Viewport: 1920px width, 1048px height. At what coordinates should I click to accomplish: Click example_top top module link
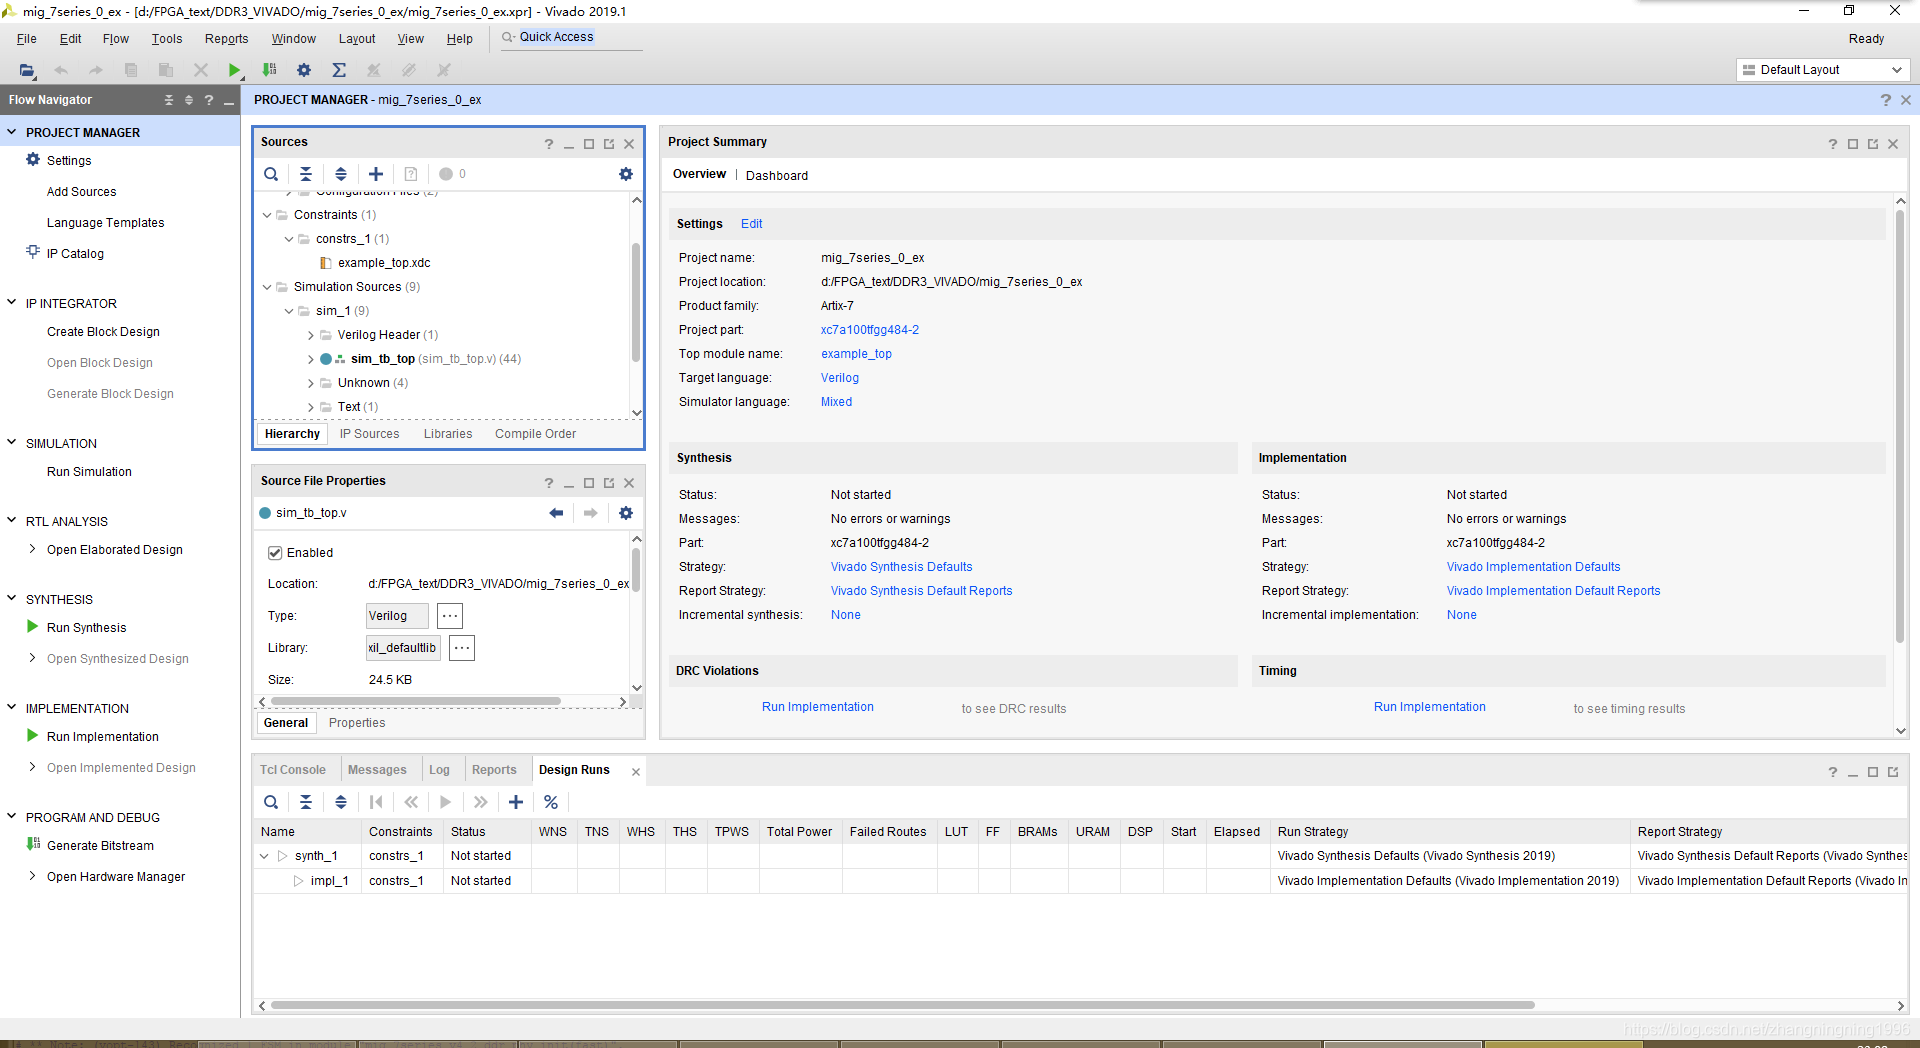pyautogui.click(x=856, y=354)
